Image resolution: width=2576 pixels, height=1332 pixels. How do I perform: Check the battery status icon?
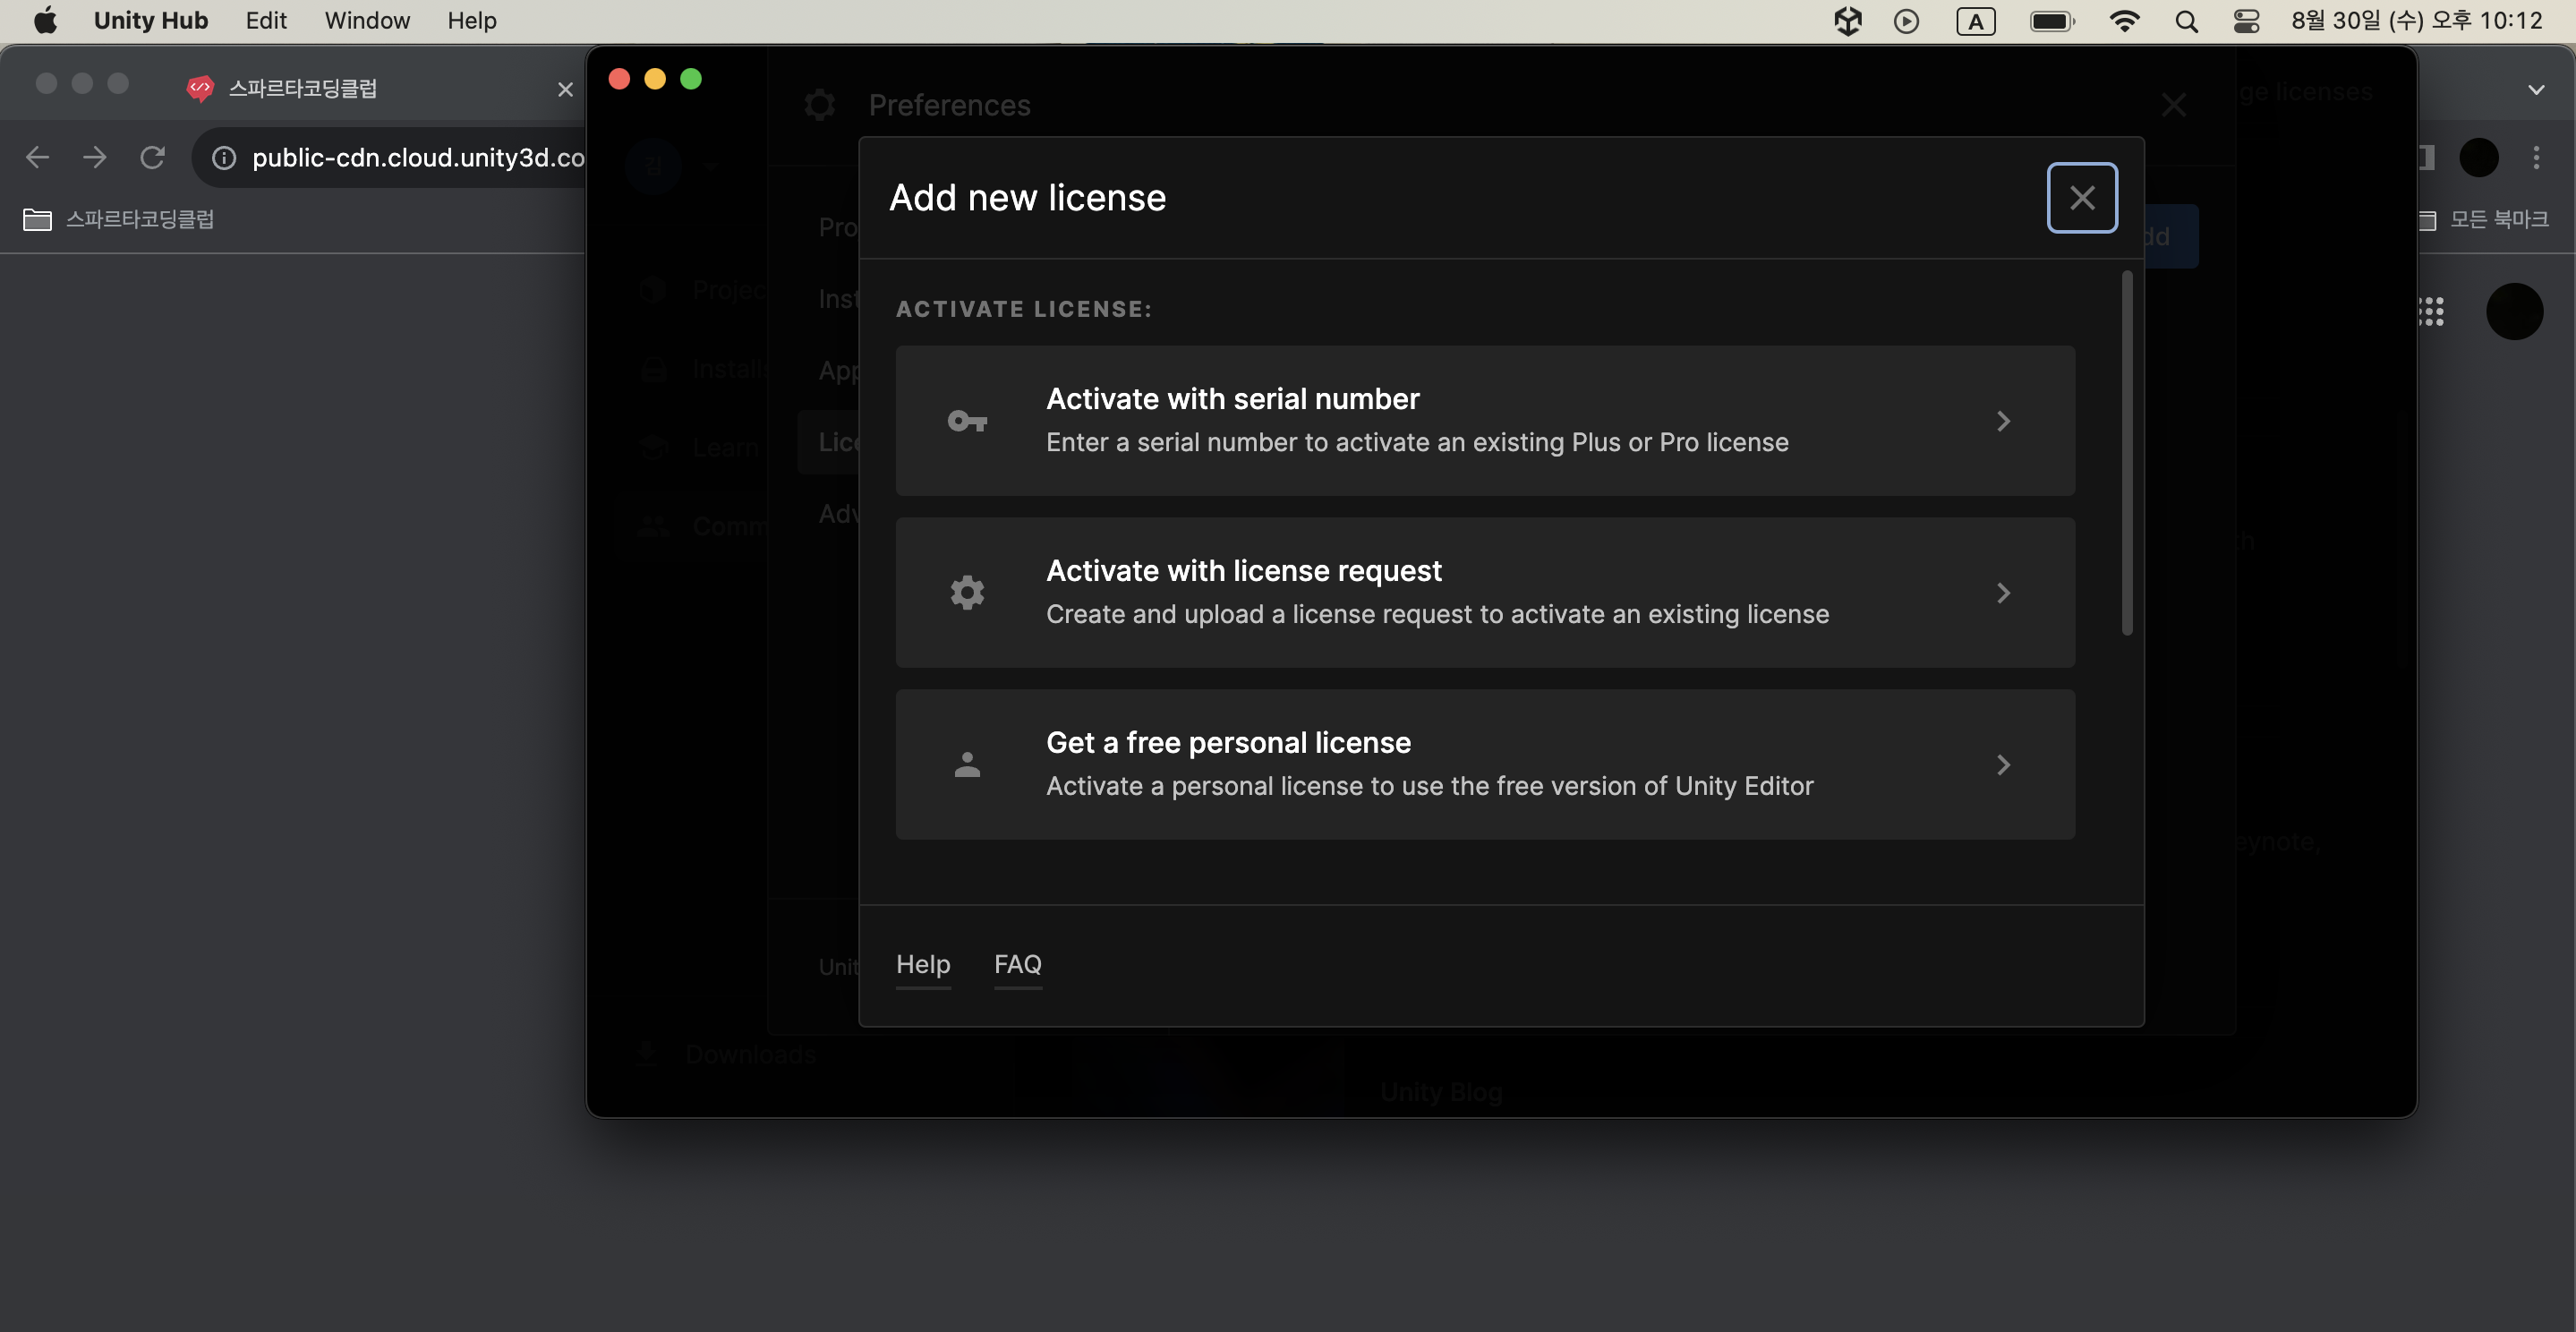(2052, 21)
